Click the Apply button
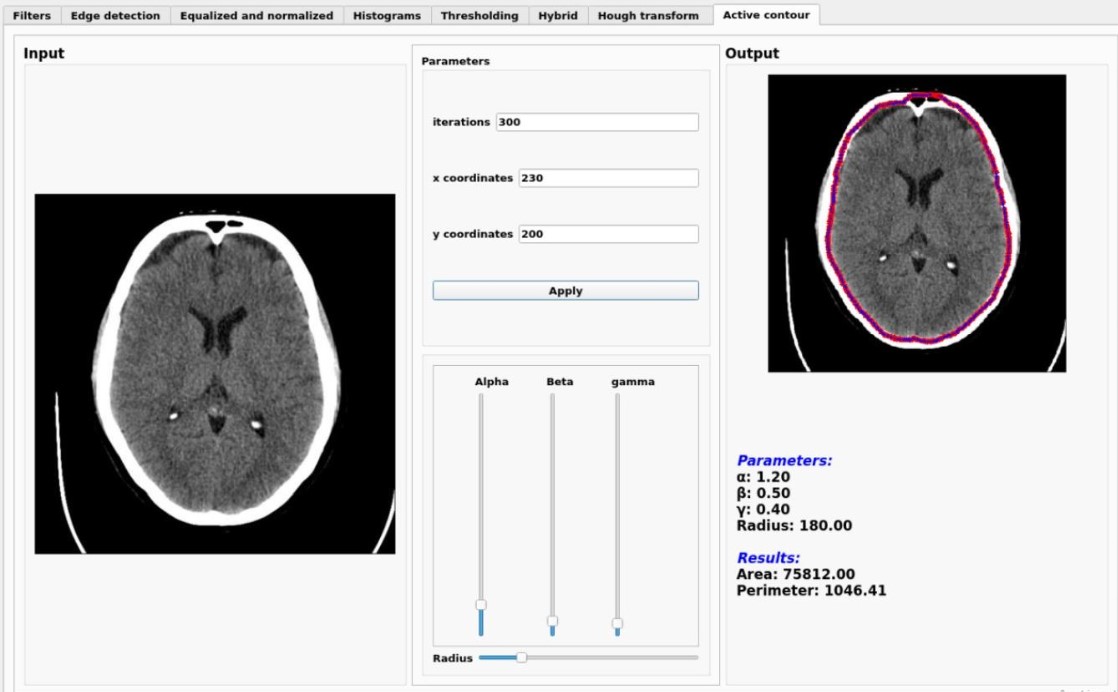The image size is (1118, 692). tap(565, 289)
